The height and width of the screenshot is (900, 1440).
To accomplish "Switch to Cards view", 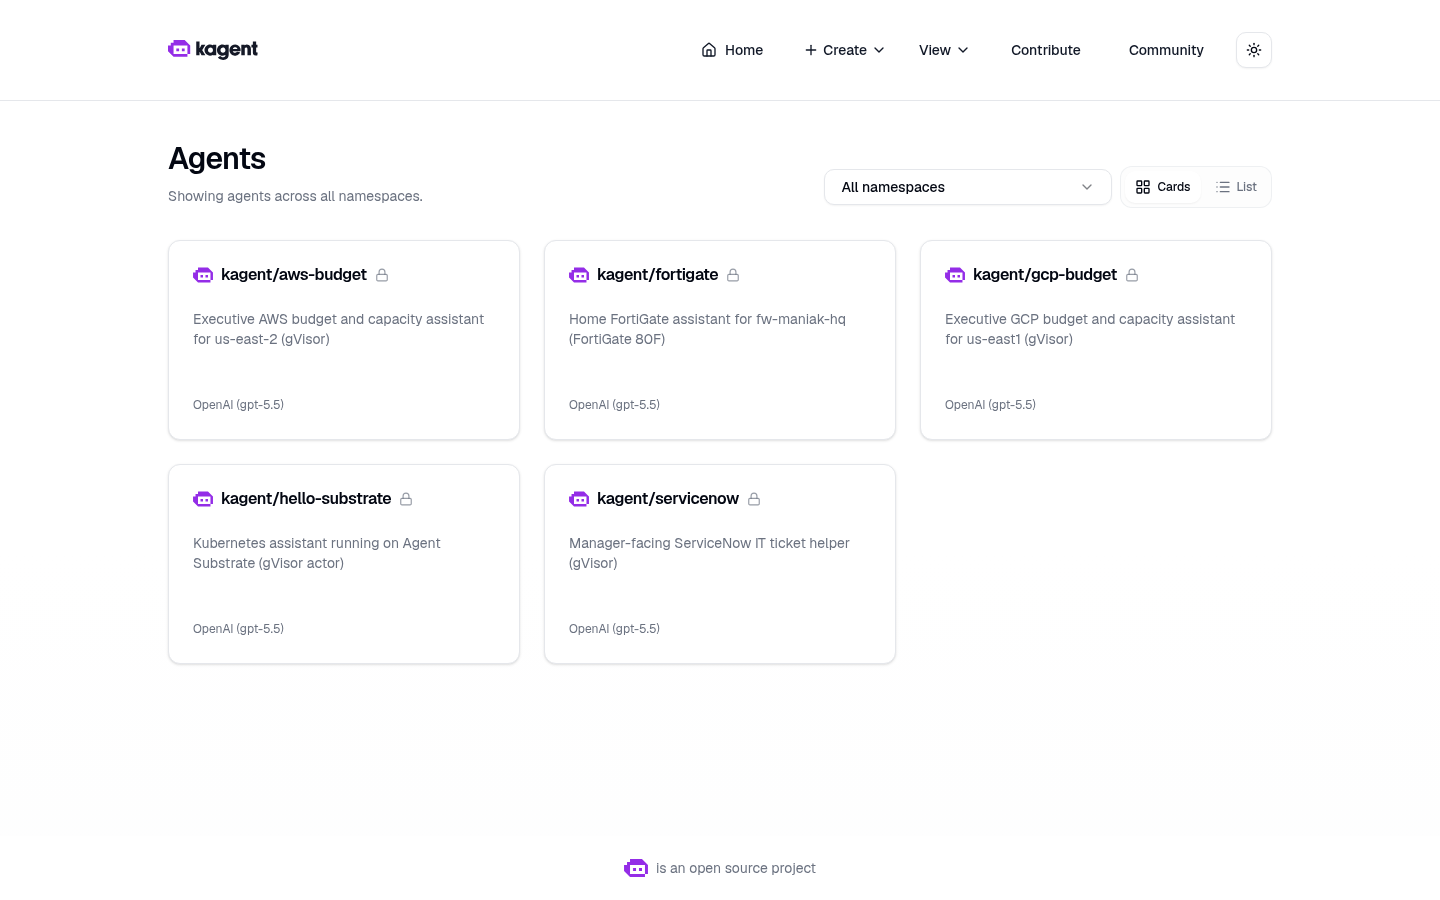I will [x=1163, y=187].
